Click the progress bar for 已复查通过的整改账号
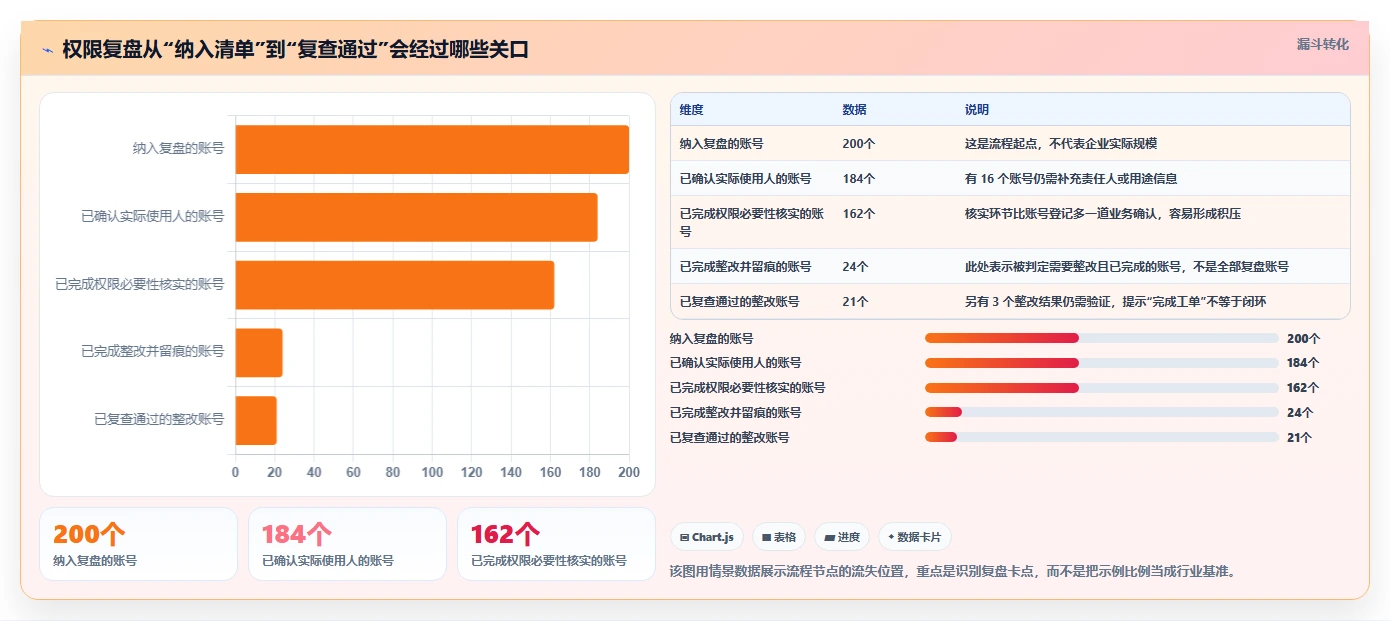1390x621 pixels. coord(1102,437)
